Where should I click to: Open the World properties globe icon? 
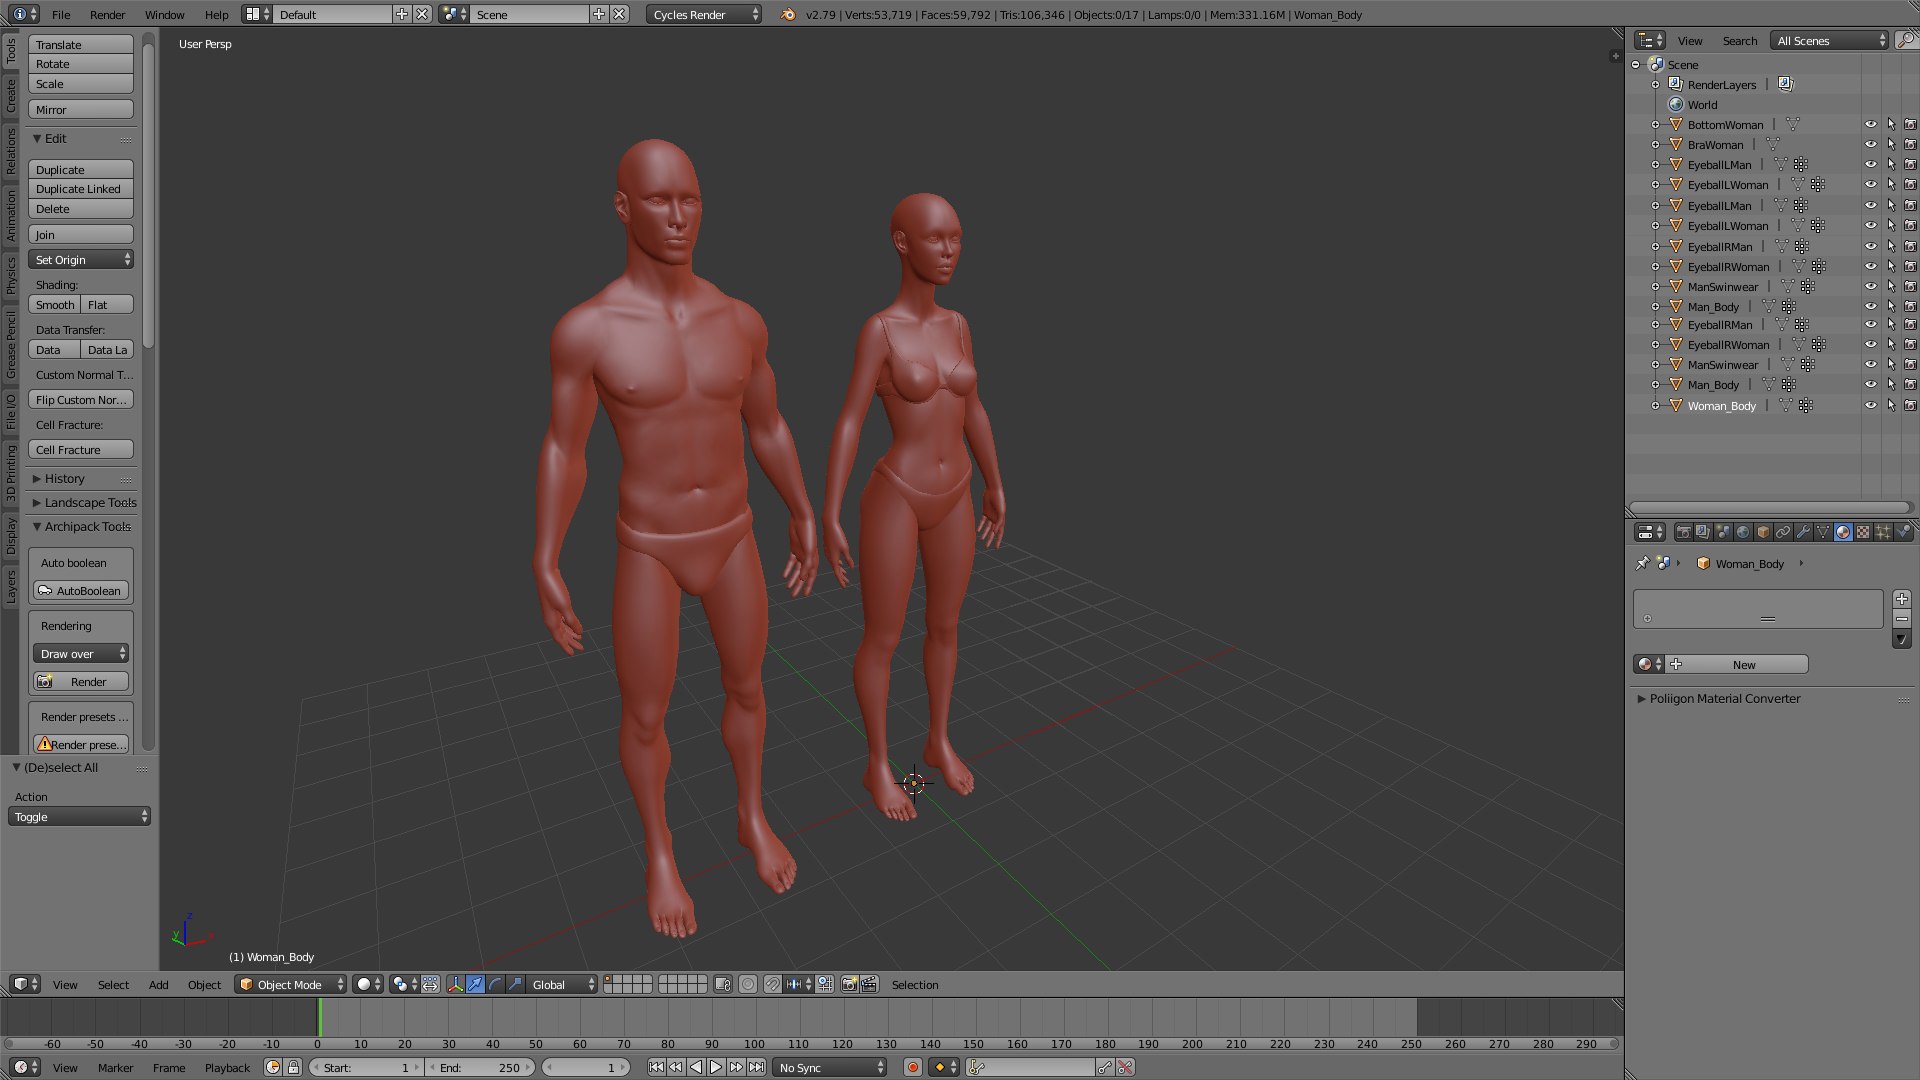click(x=1743, y=532)
